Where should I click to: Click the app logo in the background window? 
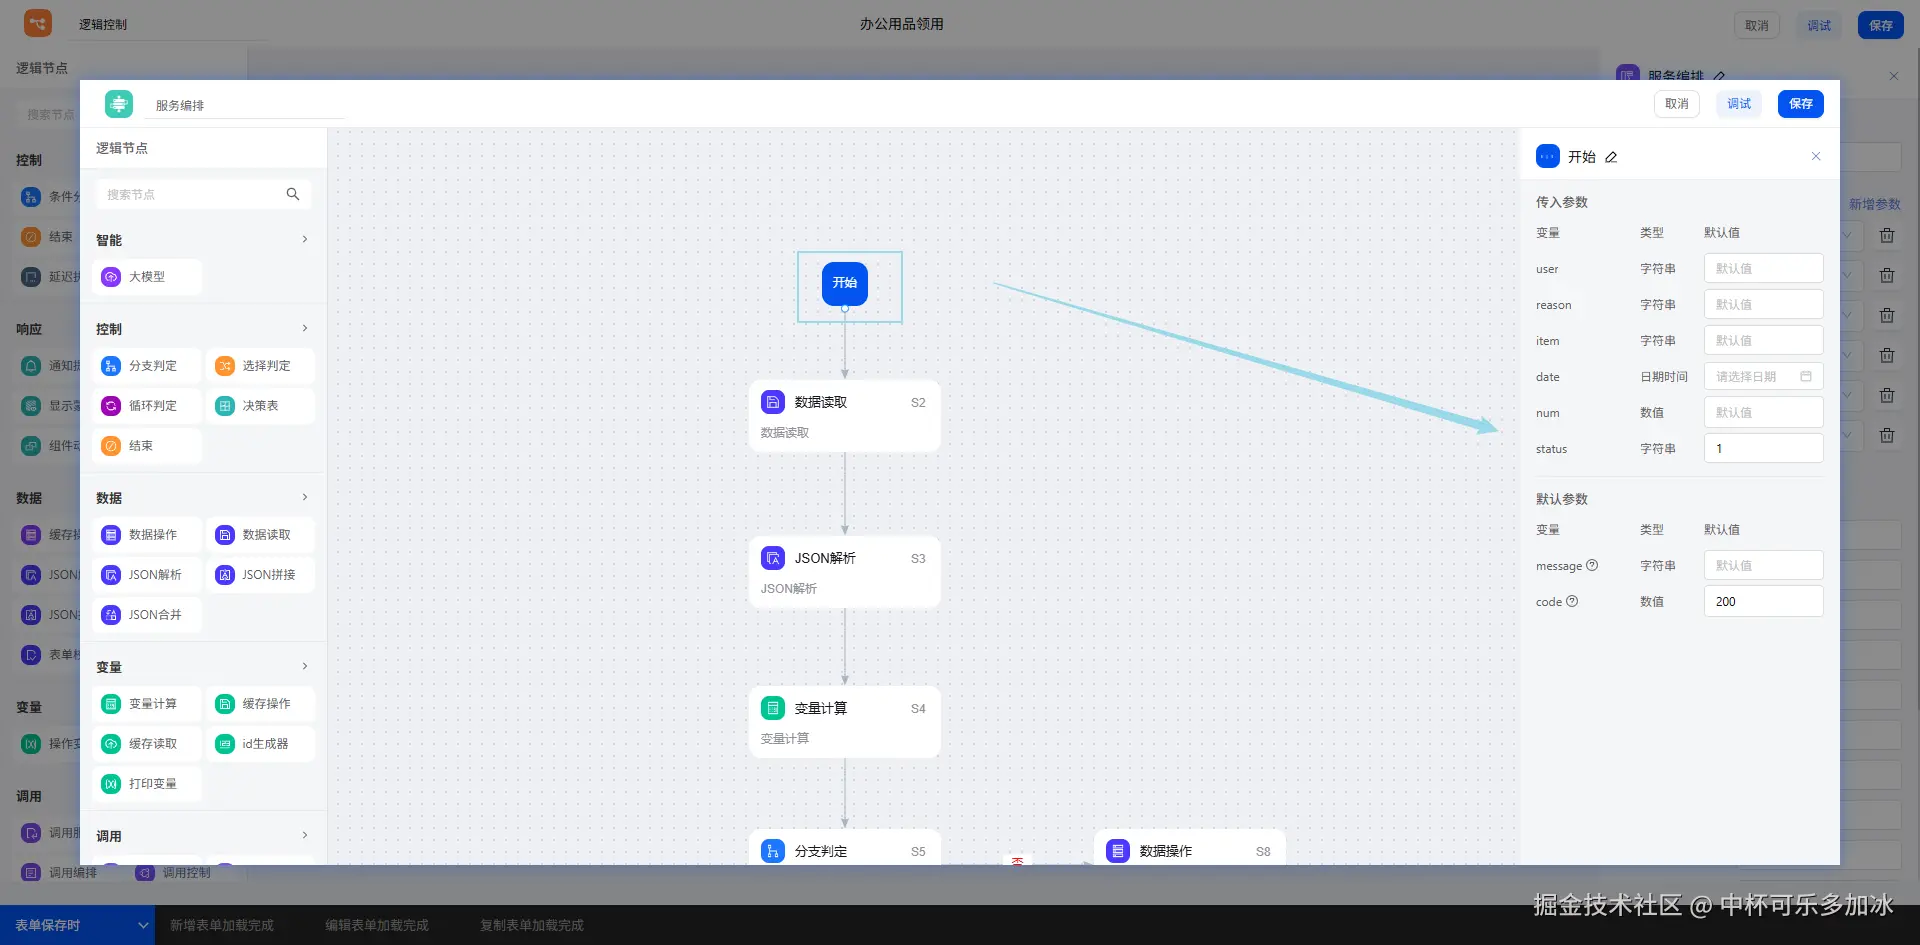pyautogui.click(x=38, y=23)
